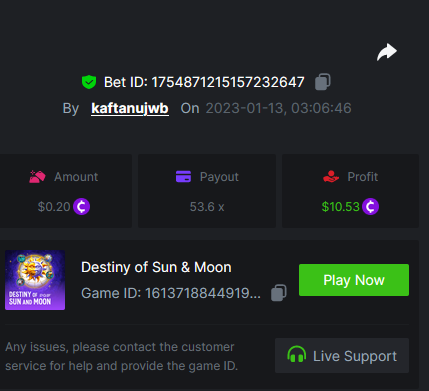429x391 pixels.
Task: Click the green headset support icon
Action: [296, 355]
